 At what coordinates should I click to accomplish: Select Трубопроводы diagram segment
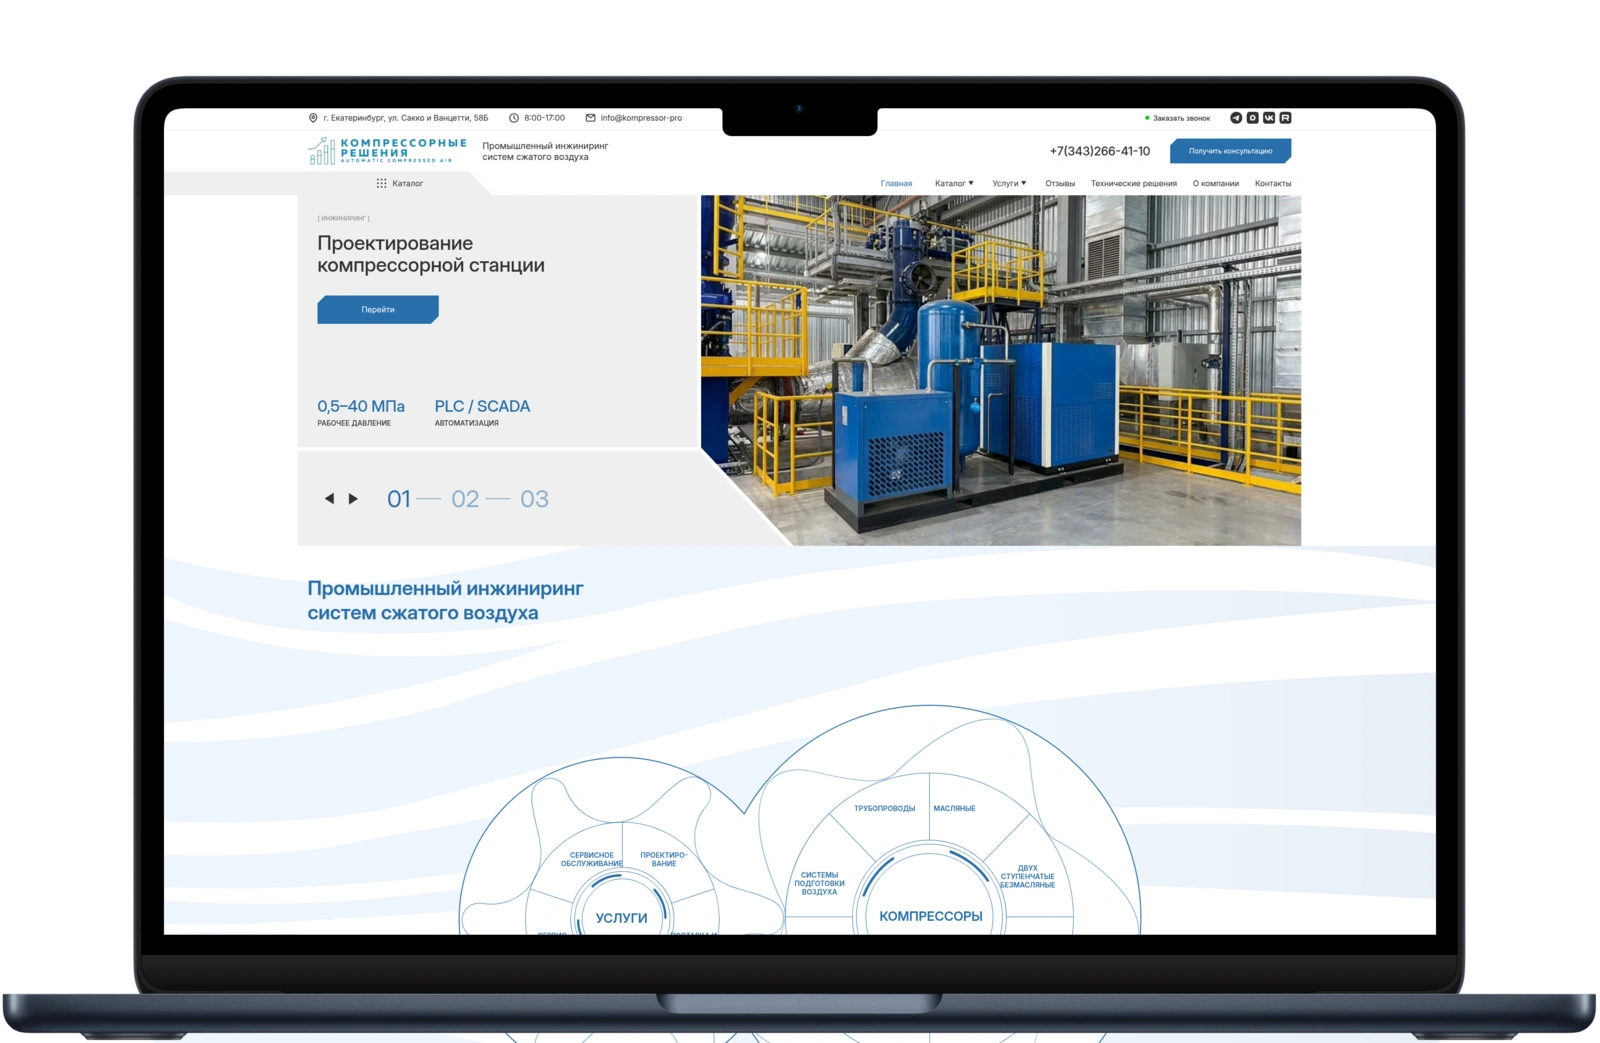pyautogui.click(x=884, y=808)
